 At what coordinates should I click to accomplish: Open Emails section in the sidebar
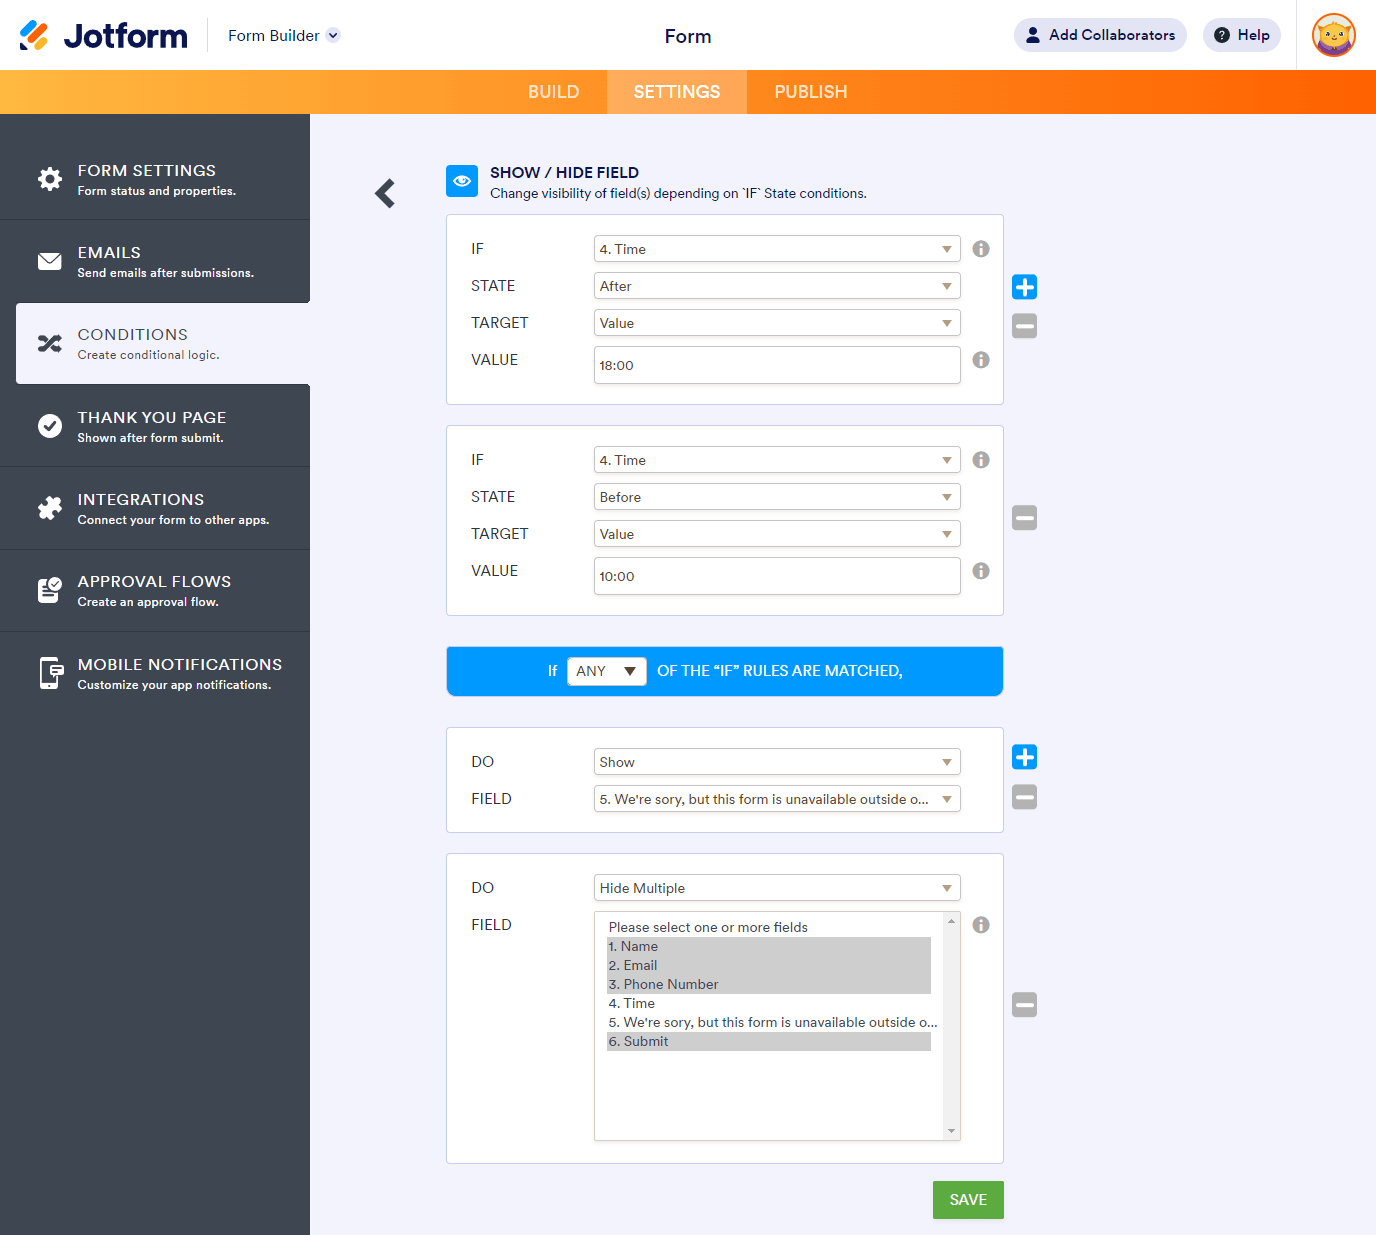tap(155, 261)
